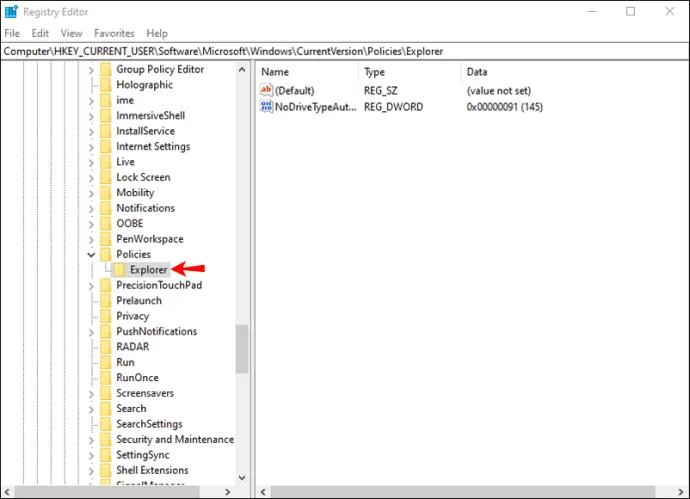The height and width of the screenshot is (499, 690).
Task: Expand the Screensavers key
Action: [91, 394]
